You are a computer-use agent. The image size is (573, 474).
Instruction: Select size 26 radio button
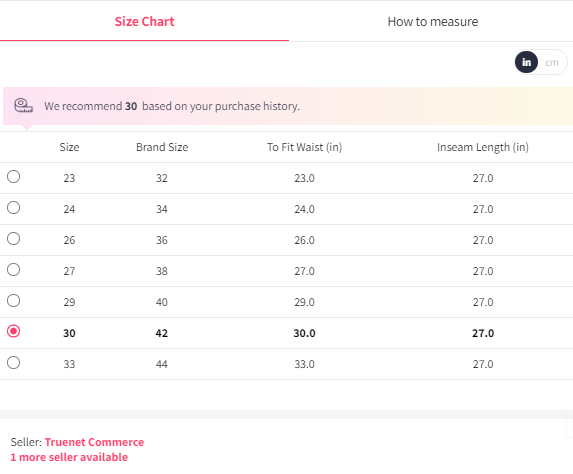coord(14,239)
